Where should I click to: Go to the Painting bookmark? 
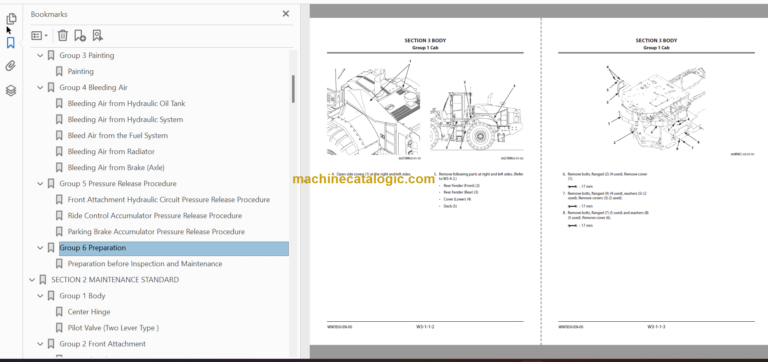click(x=80, y=72)
